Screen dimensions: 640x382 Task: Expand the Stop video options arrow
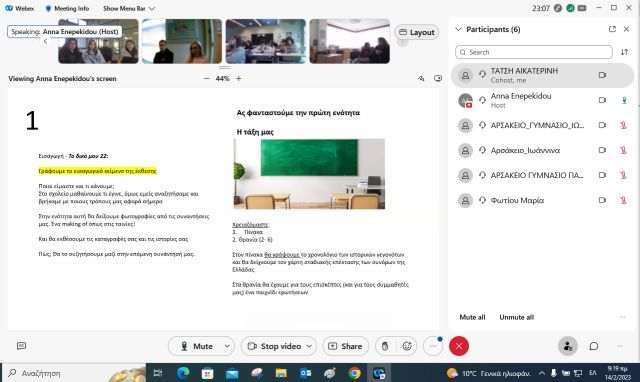[x=309, y=346]
